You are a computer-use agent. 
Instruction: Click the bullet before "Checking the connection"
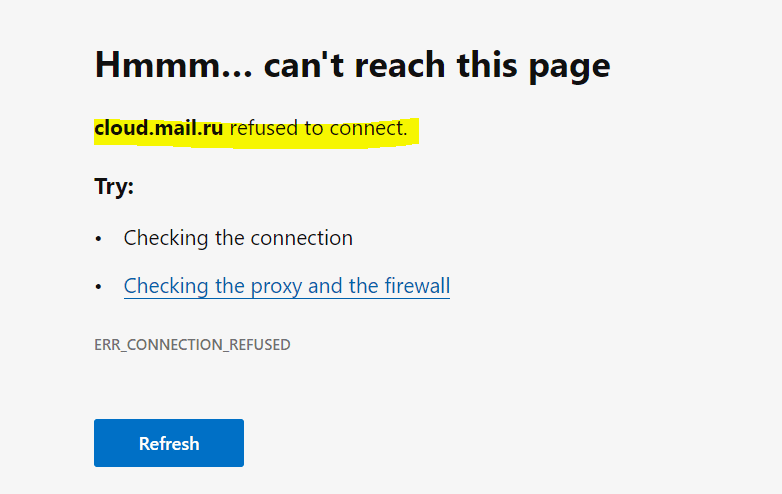(99, 239)
